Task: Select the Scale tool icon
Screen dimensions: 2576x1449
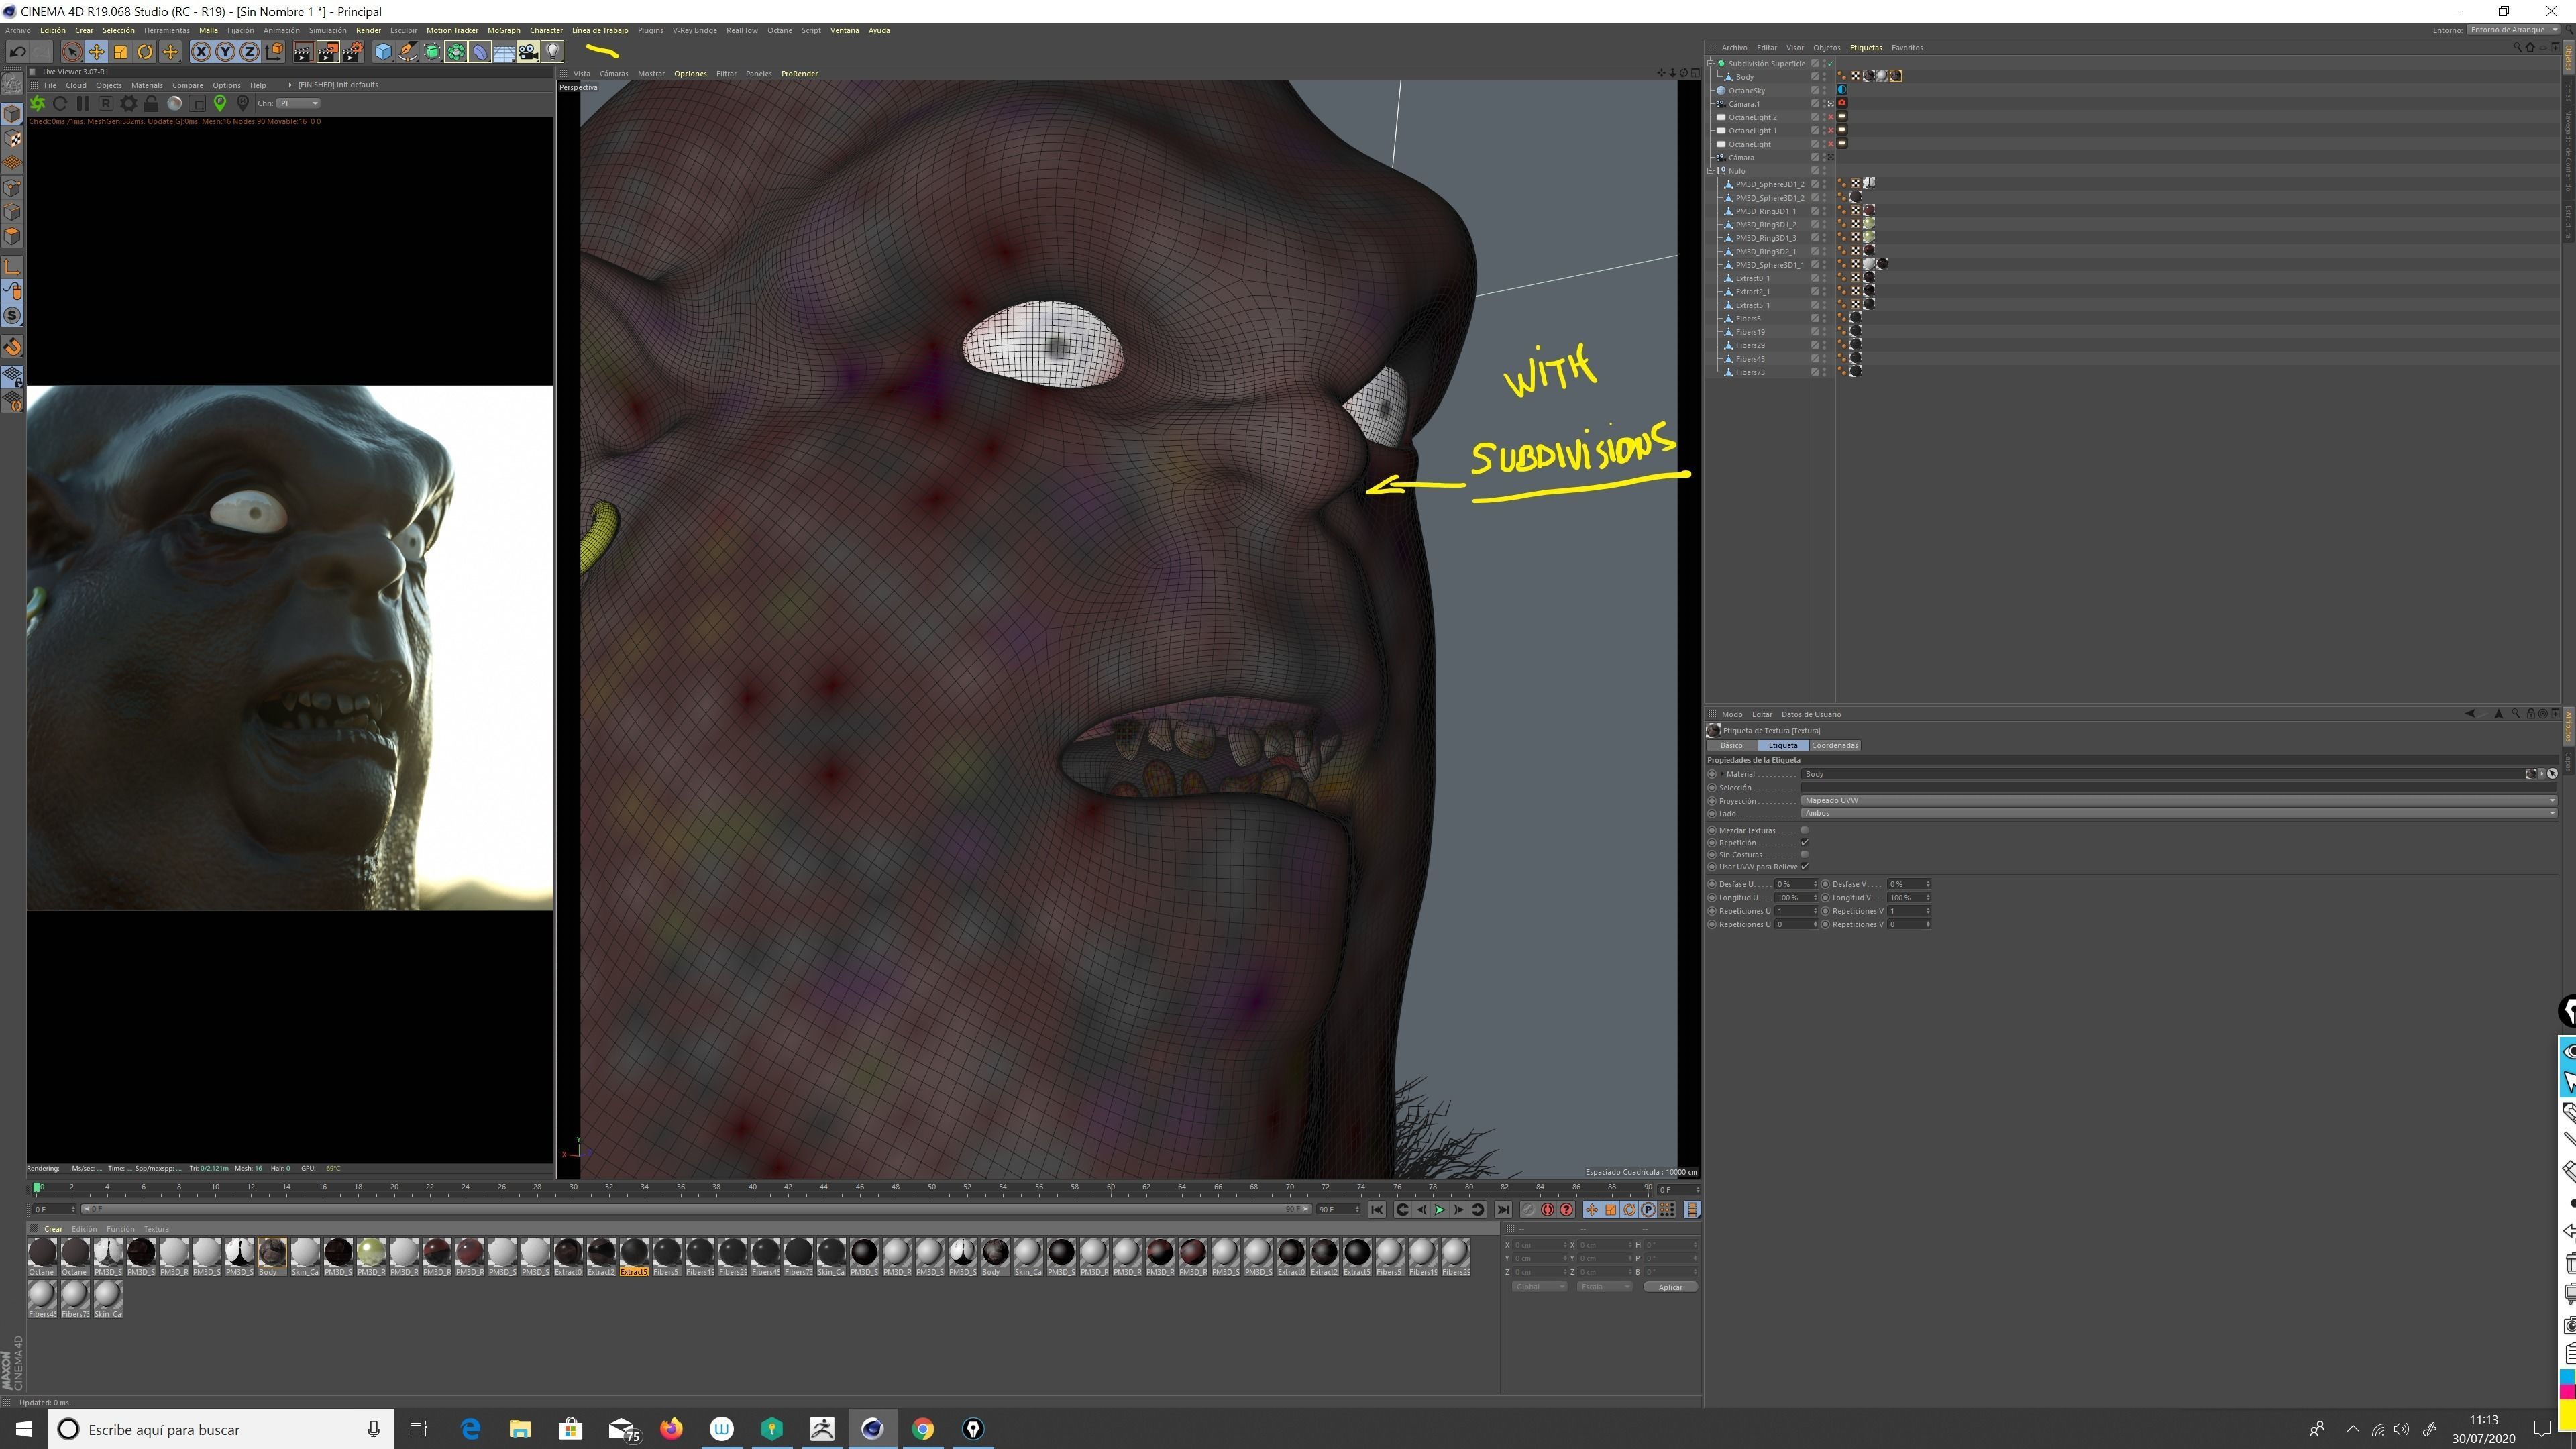Action: coord(121,52)
